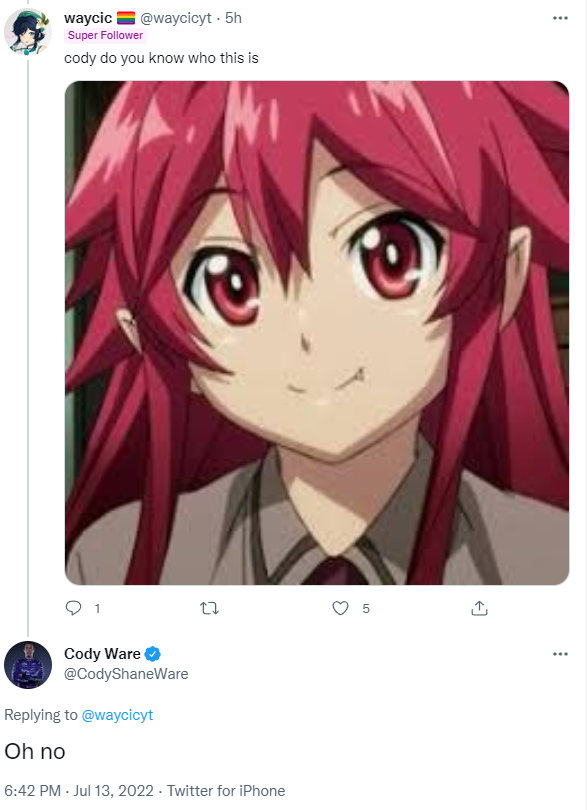The width and height of the screenshot is (587, 810).
Task: Open the 5h timestamp of waycic's tweet
Action: point(233,18)
